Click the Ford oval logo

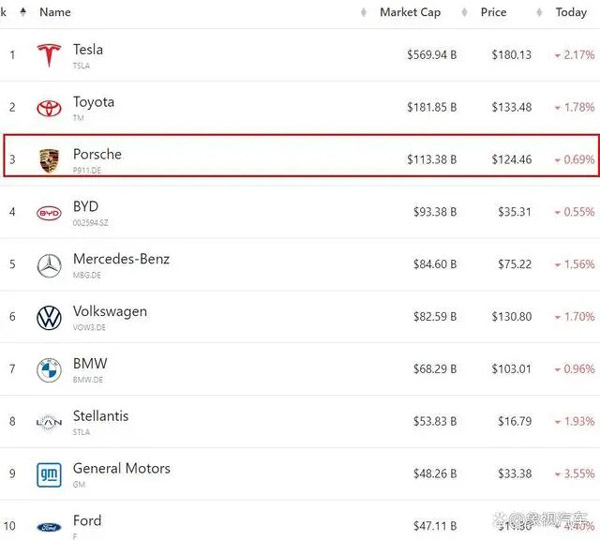point(49,528)
